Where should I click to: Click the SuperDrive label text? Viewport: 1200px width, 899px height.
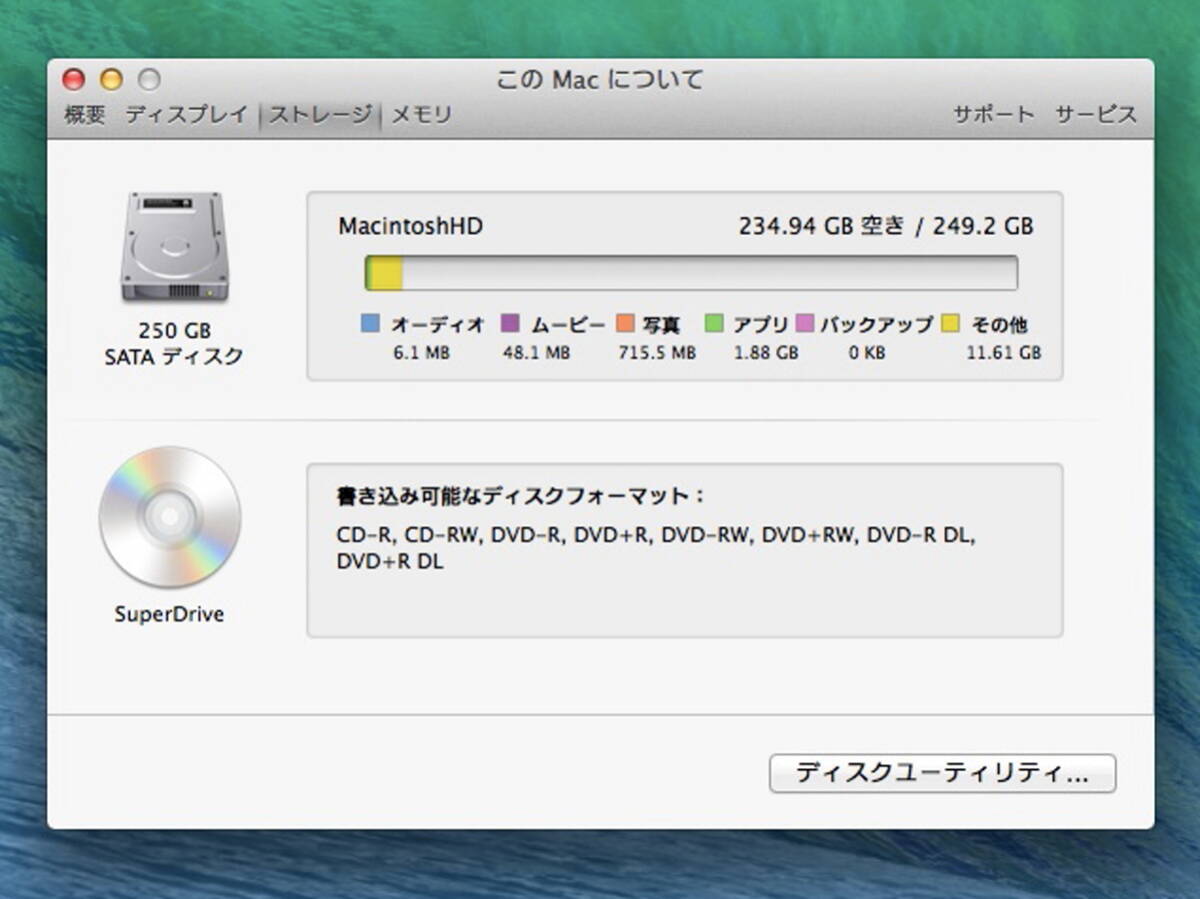click(x=169, y=614)
